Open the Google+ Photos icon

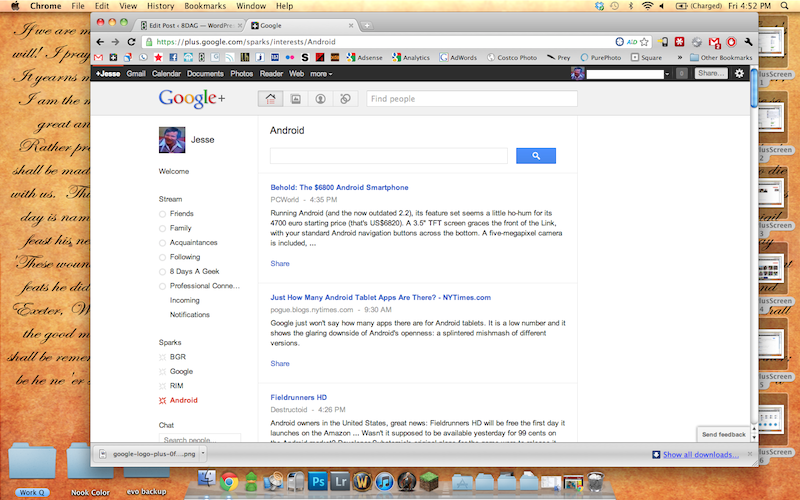295,99
